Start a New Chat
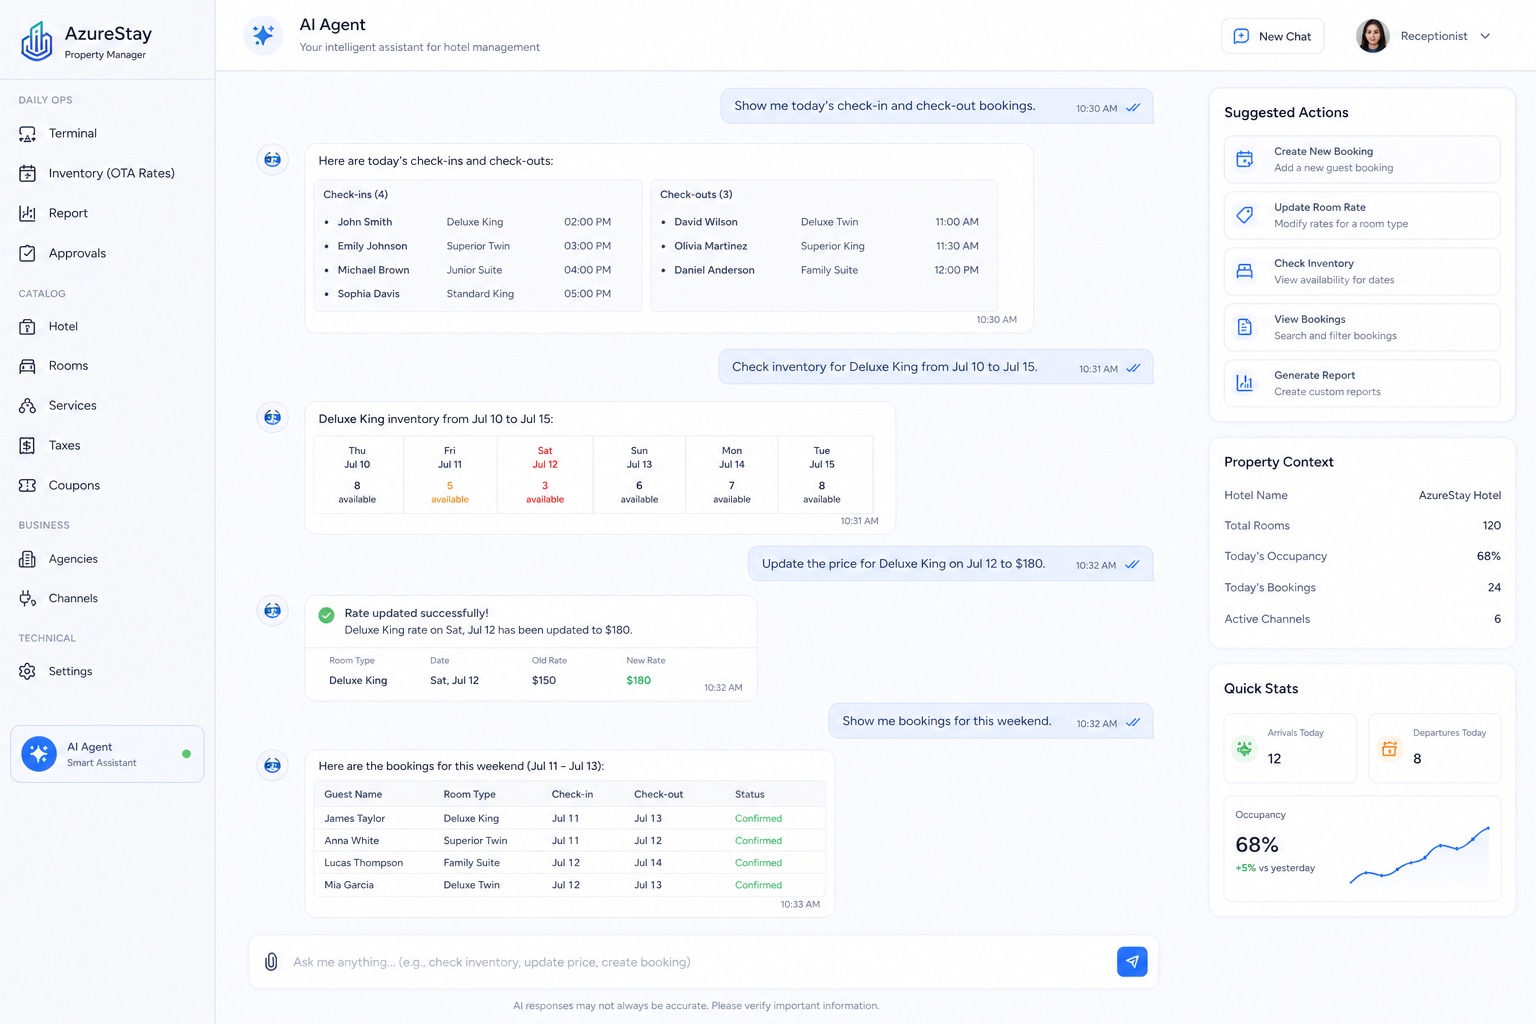The width and height of the screenshot is (1536, 1024). [1272, 36]
